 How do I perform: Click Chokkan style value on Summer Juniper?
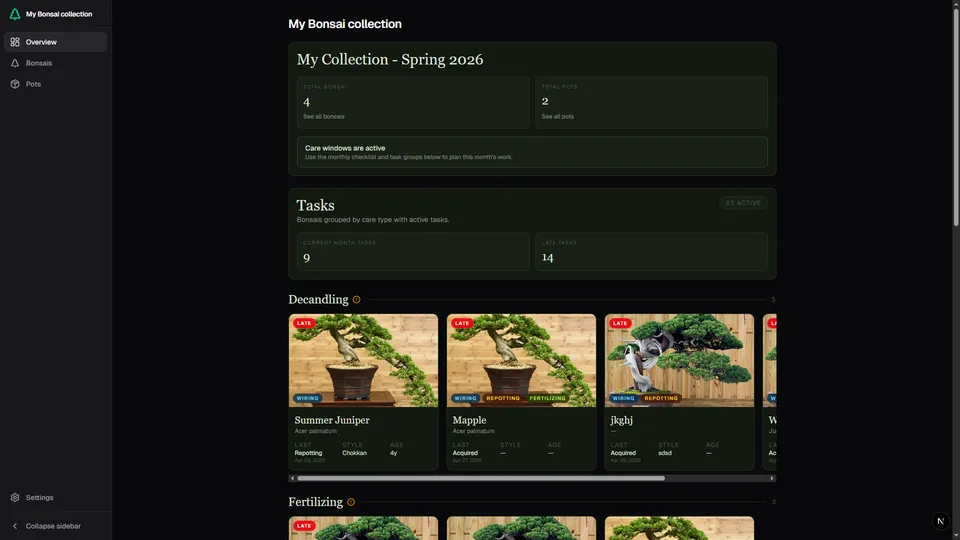click(x=354, y=453)
